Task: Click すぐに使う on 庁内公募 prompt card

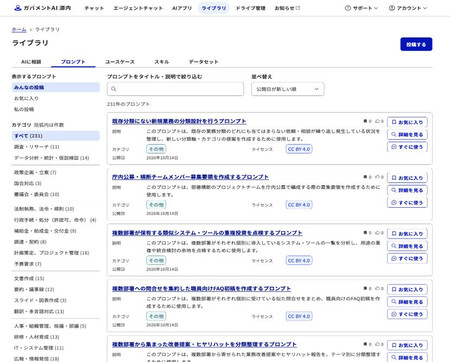Action: point(407,203)
